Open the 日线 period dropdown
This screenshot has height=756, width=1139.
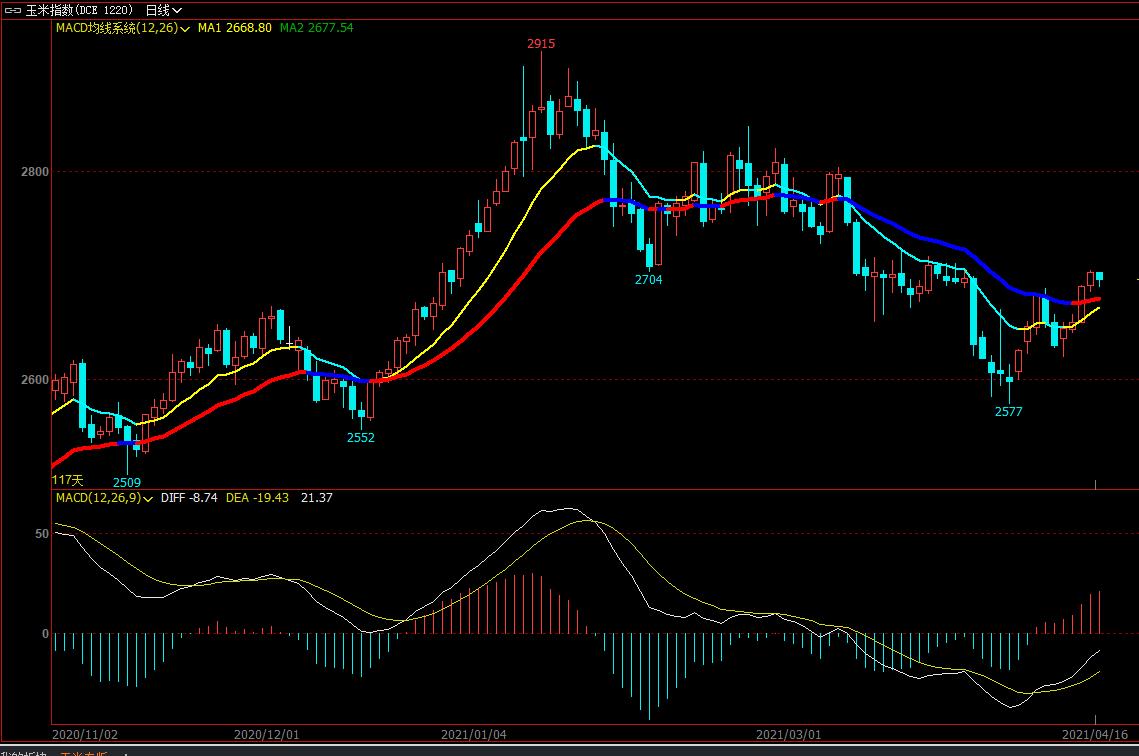point(163,10)
